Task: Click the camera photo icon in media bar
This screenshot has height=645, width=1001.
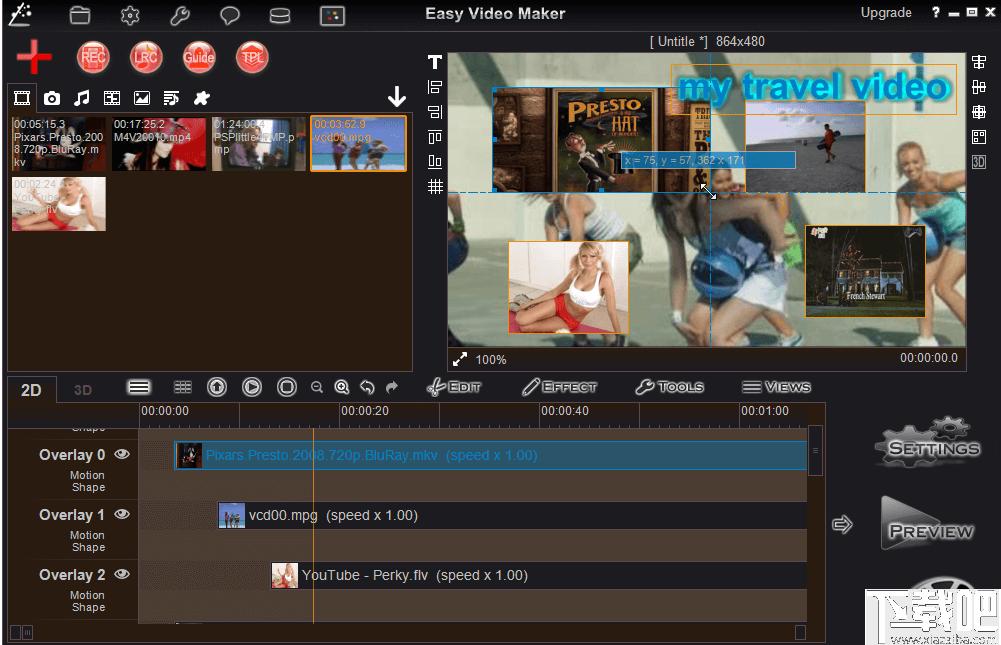Action: 52,97
